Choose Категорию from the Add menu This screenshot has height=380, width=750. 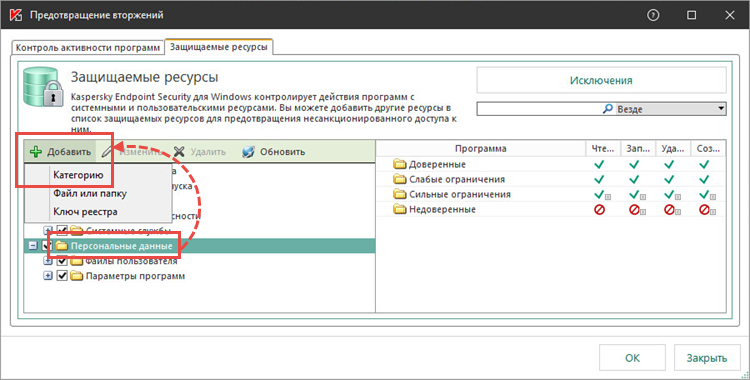coord(78,175)
